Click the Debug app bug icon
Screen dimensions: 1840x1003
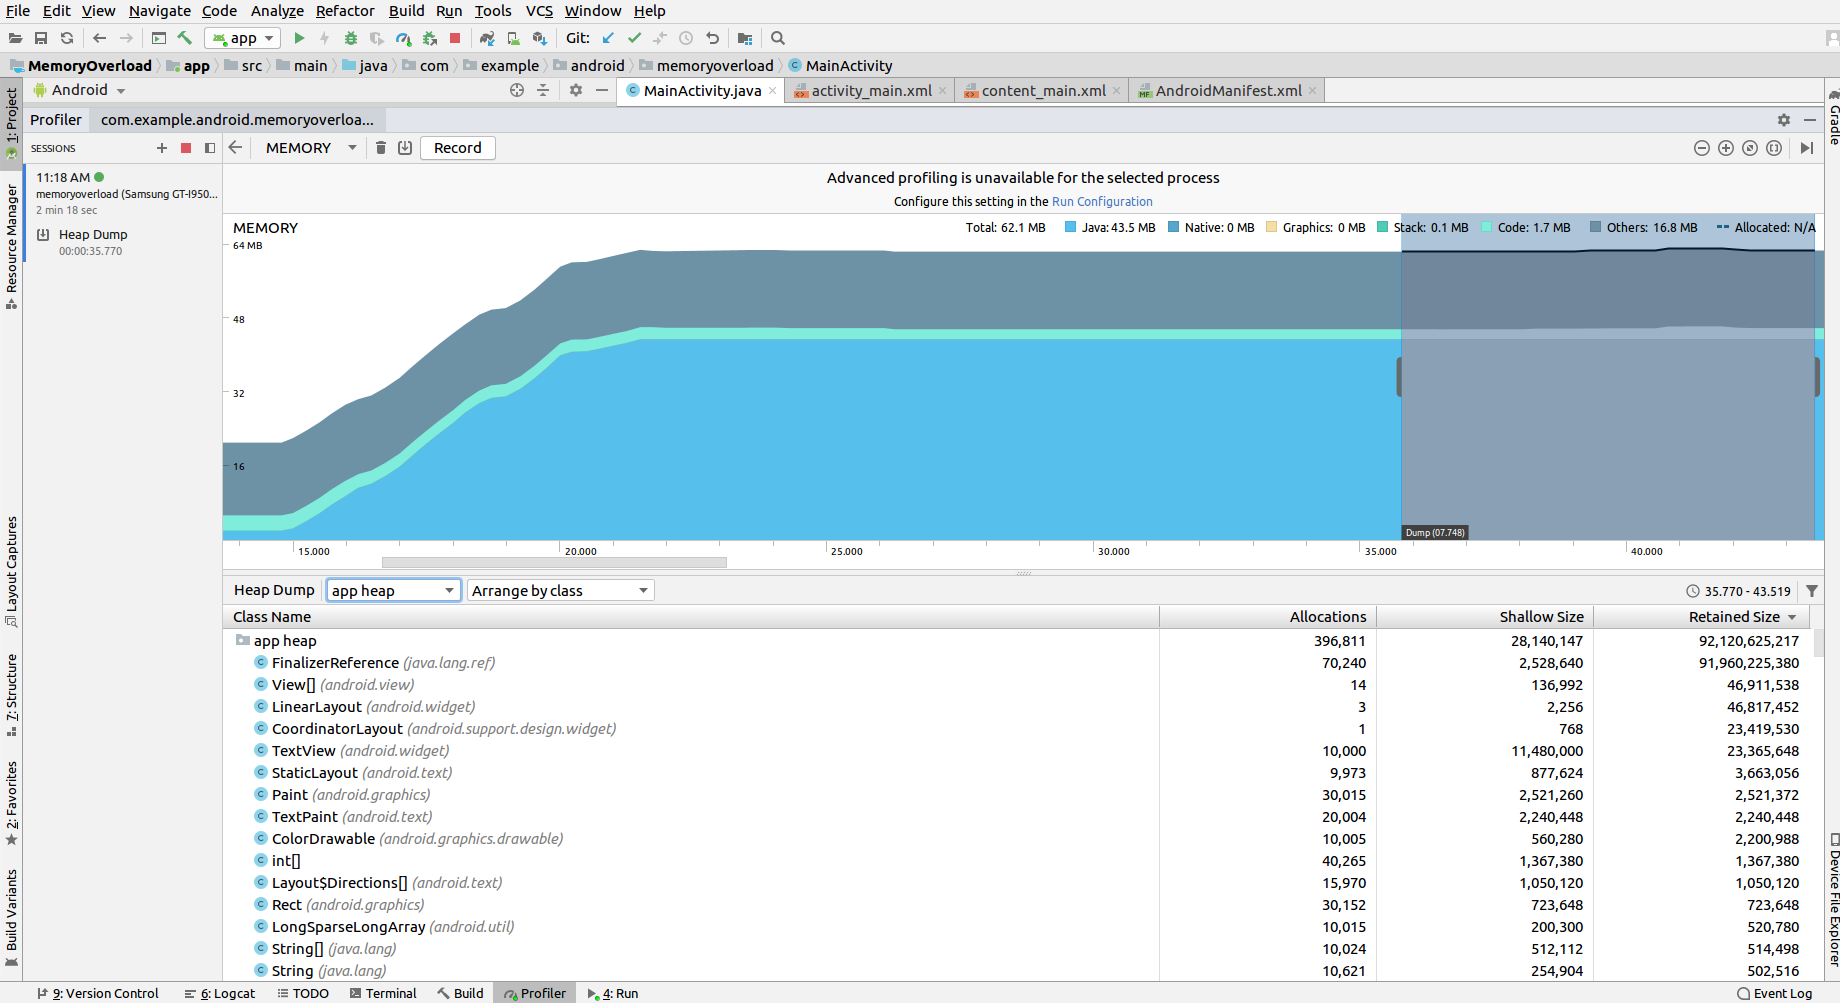coord(351,38)
